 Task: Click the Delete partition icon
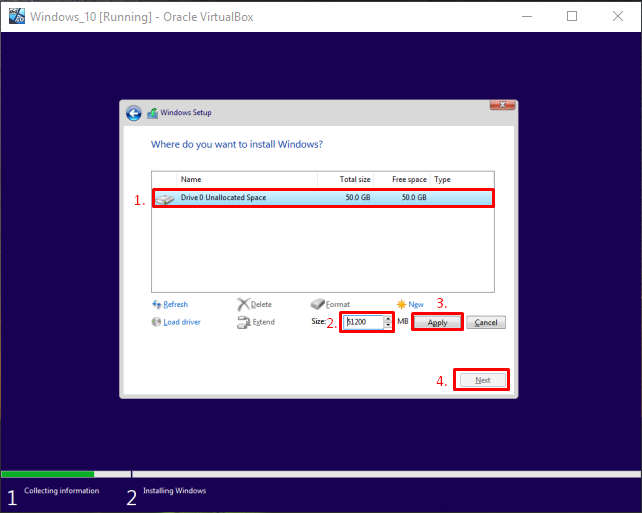tap(243, 304)
